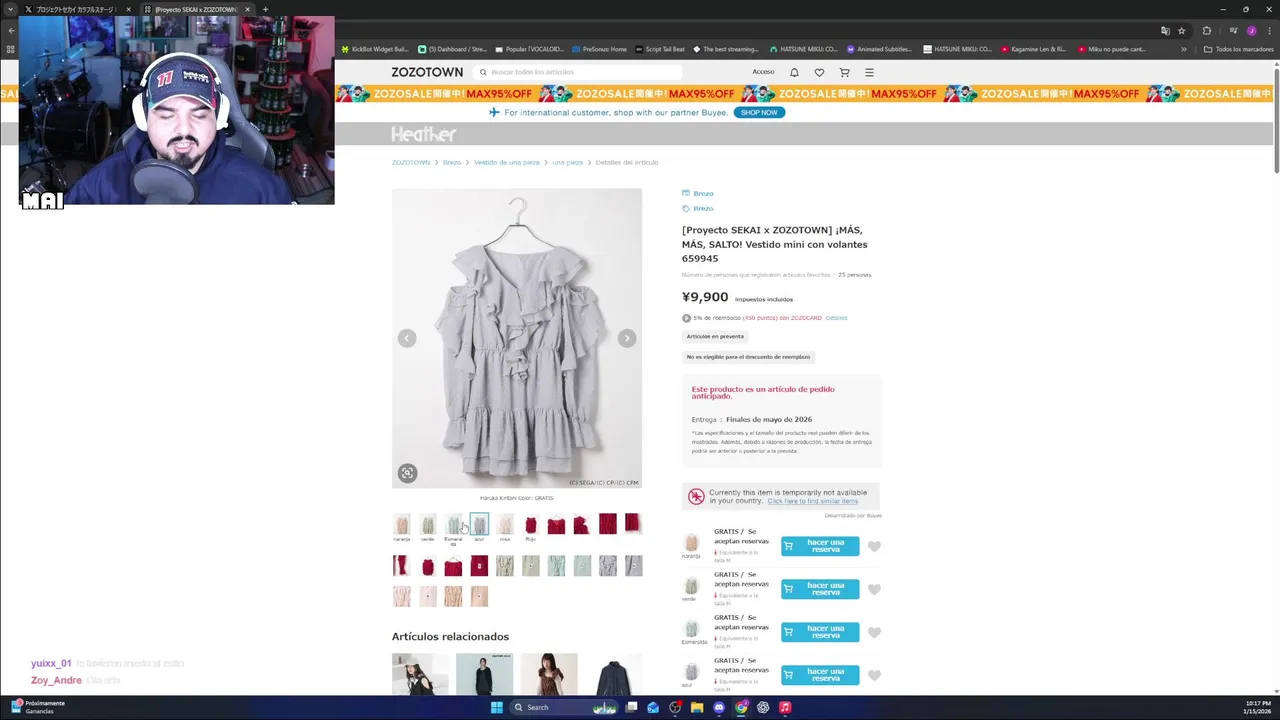Go to una pieza breadcrumb

click(x=567, y=162)
